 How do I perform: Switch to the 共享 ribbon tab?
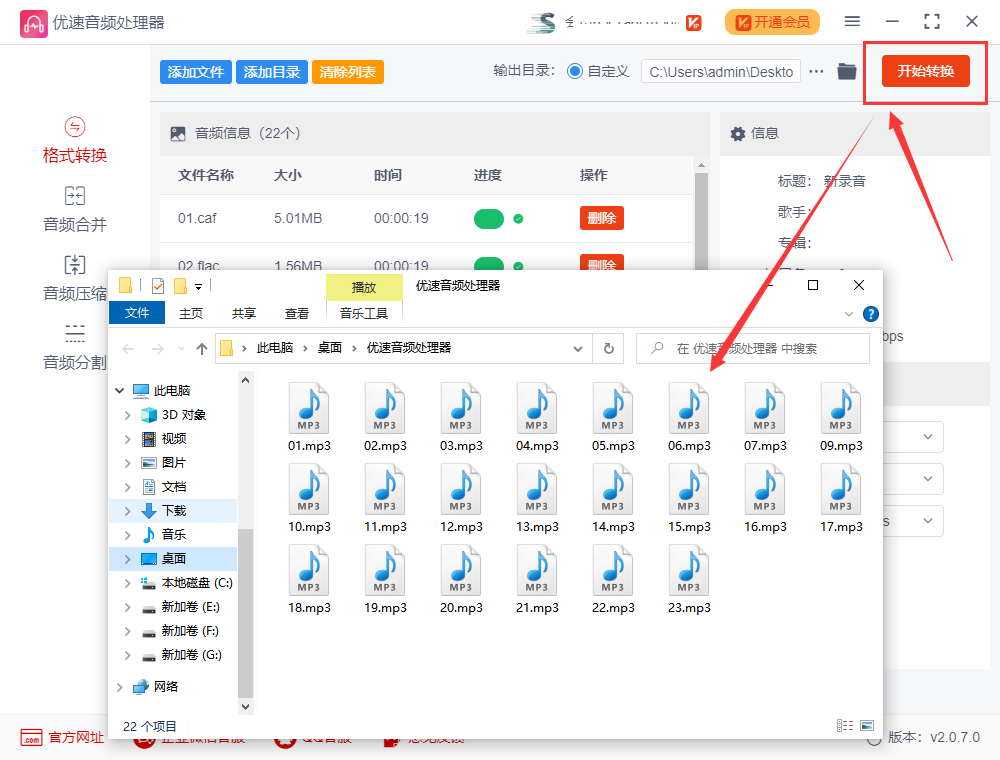(x=244, y=313)
